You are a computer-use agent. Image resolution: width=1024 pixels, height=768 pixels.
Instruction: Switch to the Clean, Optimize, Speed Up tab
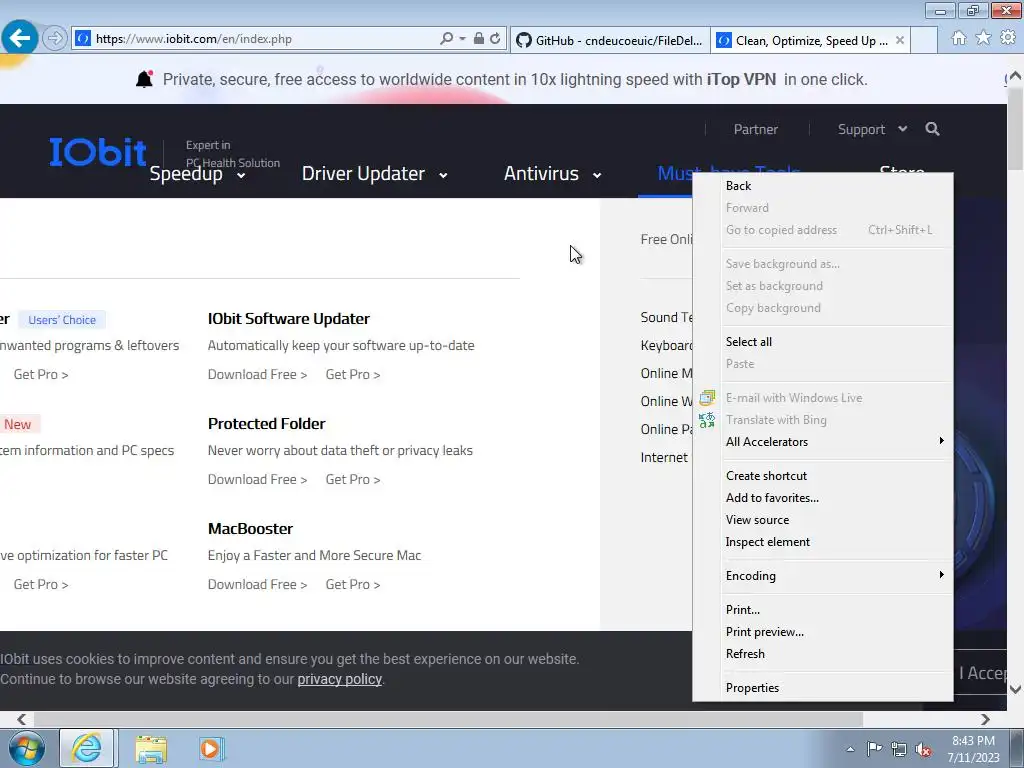[810, 40]
